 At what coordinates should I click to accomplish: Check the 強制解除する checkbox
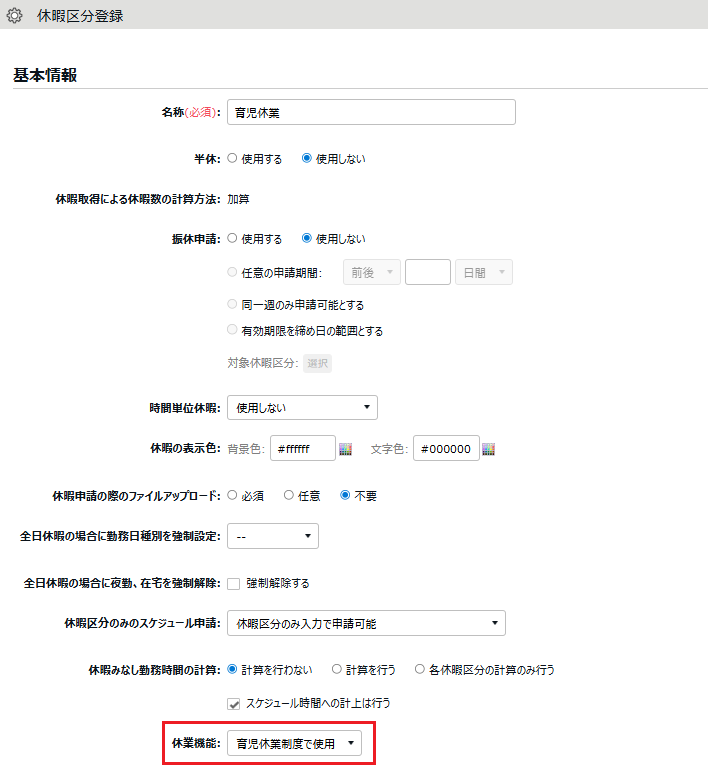coord(234,583)
